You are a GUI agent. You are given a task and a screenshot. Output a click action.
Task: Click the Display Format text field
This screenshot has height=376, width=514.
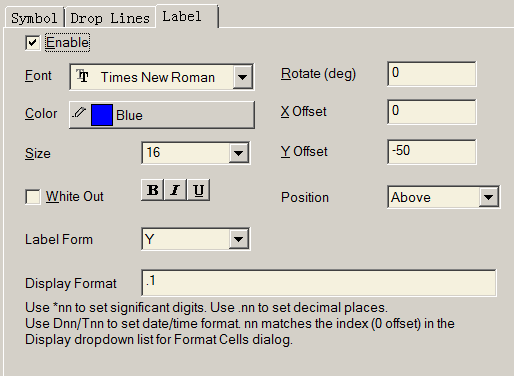click(x=319, y=283)
